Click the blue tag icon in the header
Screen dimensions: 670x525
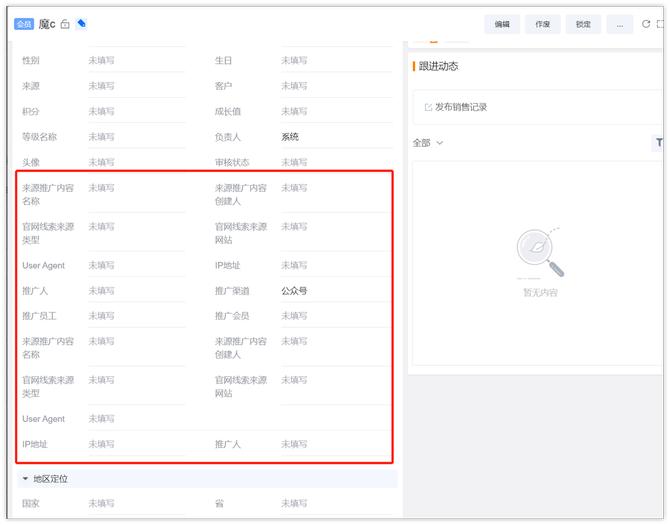point(81,24)
